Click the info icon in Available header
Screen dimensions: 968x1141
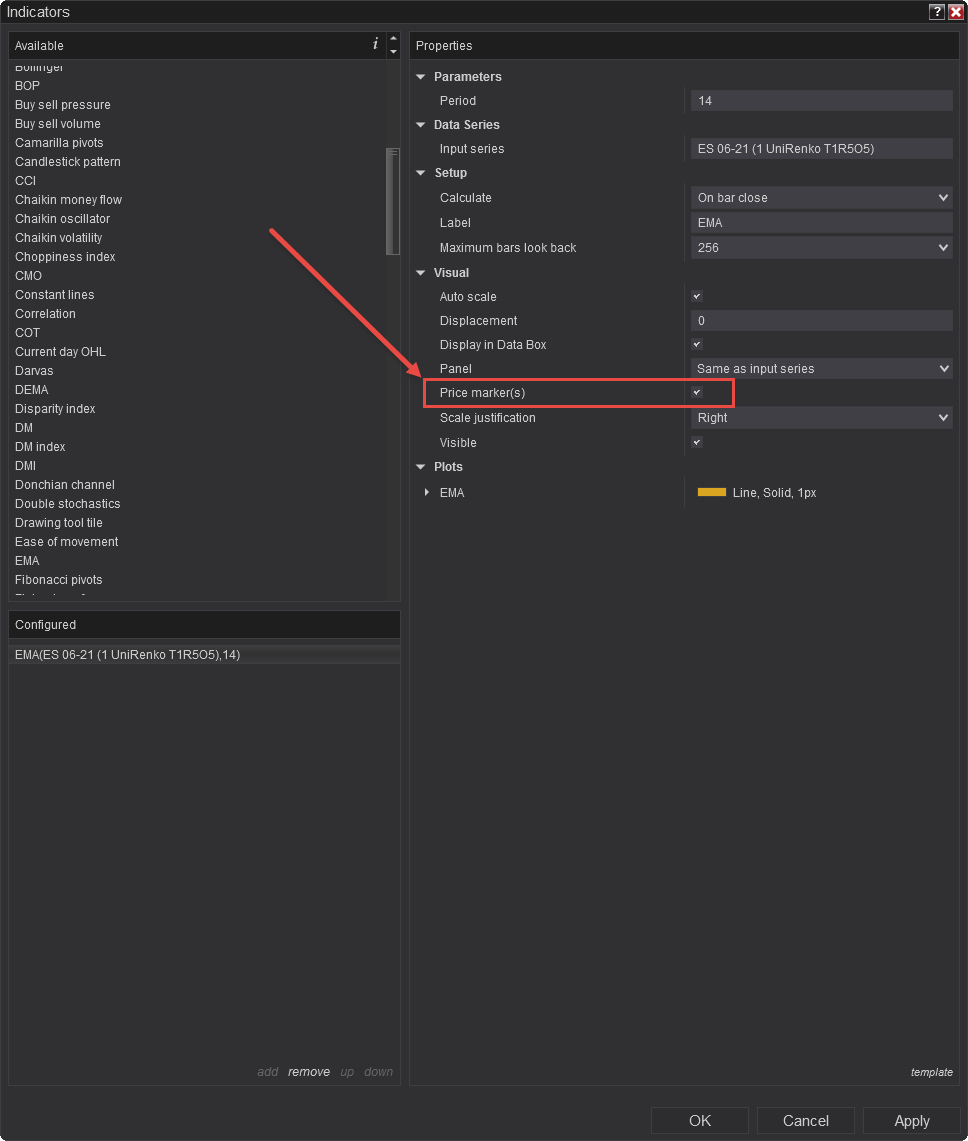pyautogui.click(x=376, y=44)
